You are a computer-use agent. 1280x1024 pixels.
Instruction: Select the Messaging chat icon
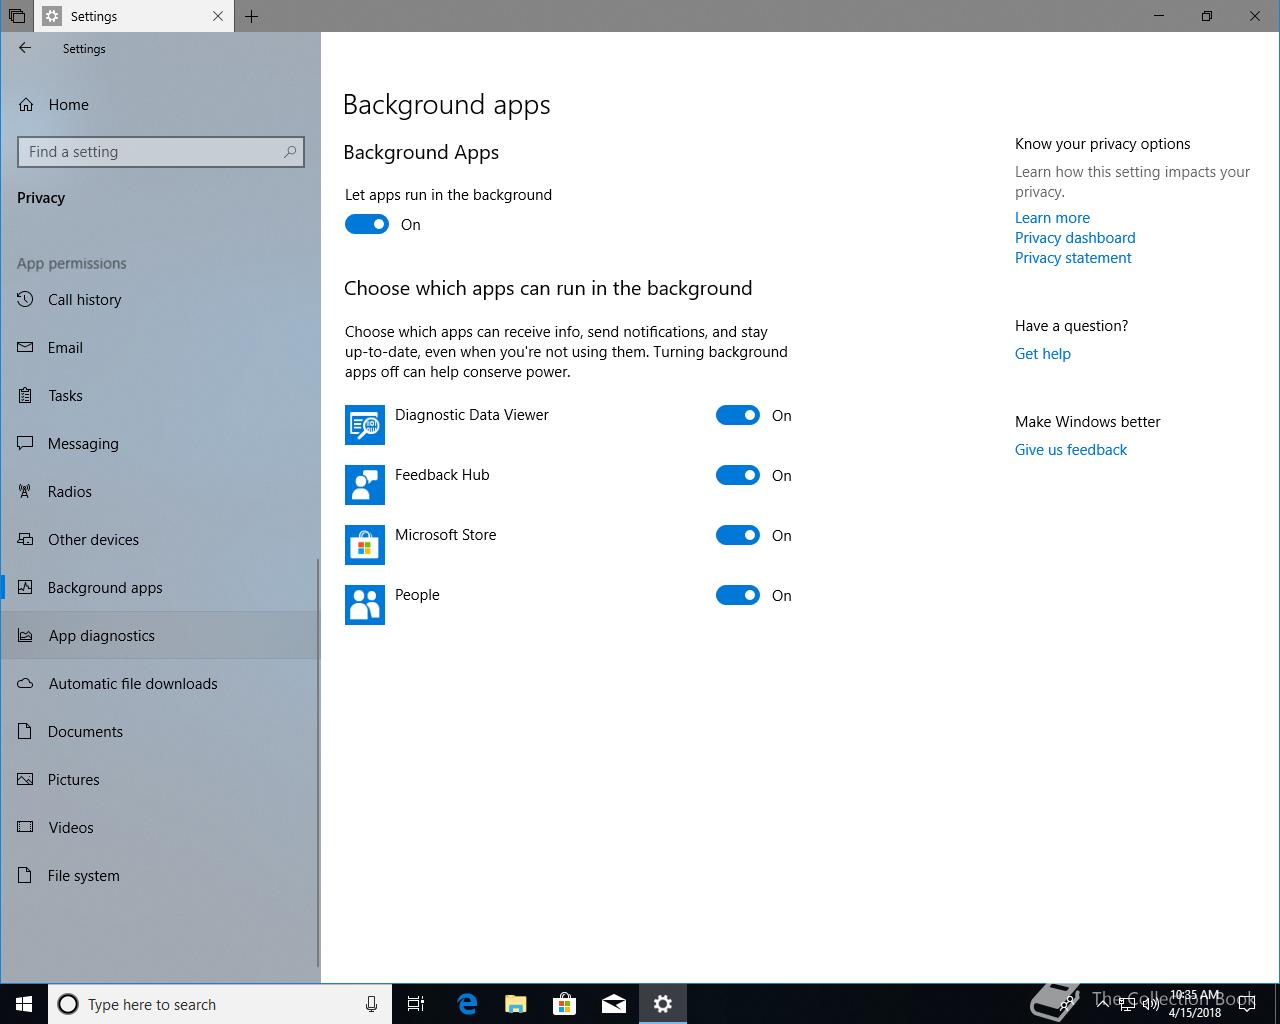pos(26,443)
